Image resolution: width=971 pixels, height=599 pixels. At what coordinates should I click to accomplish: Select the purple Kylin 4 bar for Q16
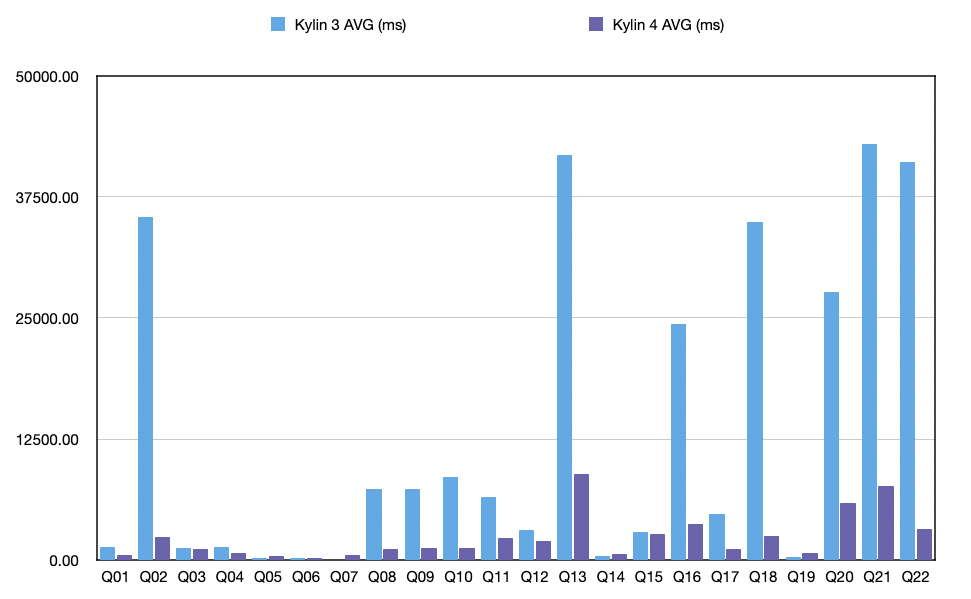tap(695, 542)
